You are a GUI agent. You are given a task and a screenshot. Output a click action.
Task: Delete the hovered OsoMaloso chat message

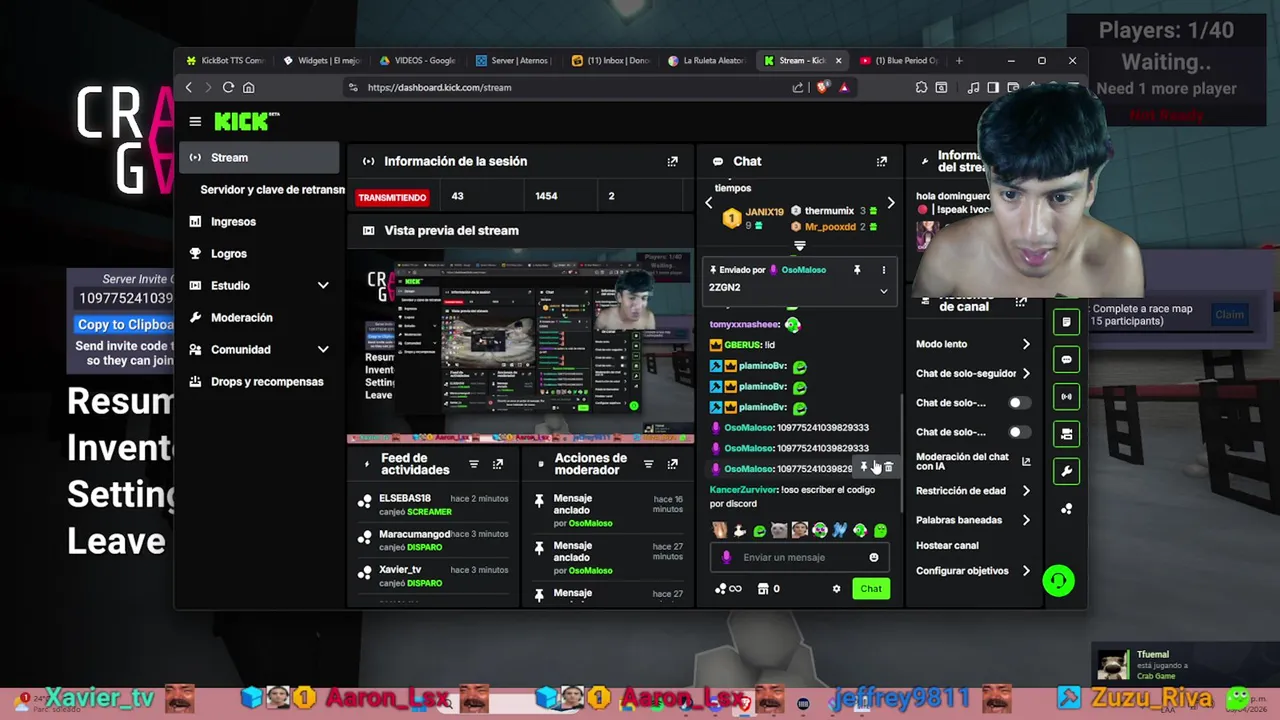(888, 468)
